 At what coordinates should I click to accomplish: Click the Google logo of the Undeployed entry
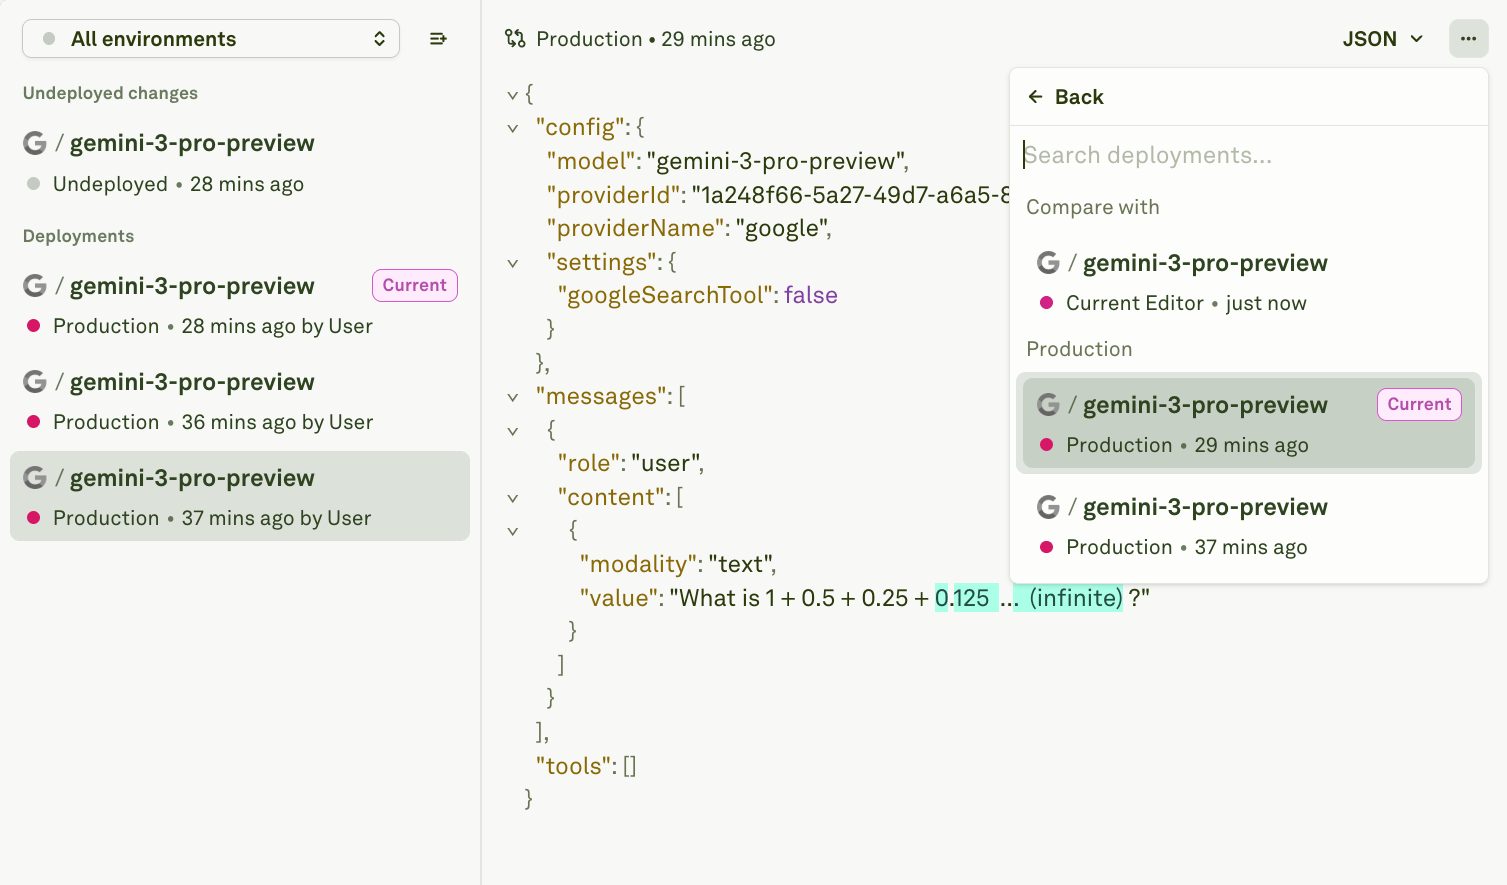[35, 143]
